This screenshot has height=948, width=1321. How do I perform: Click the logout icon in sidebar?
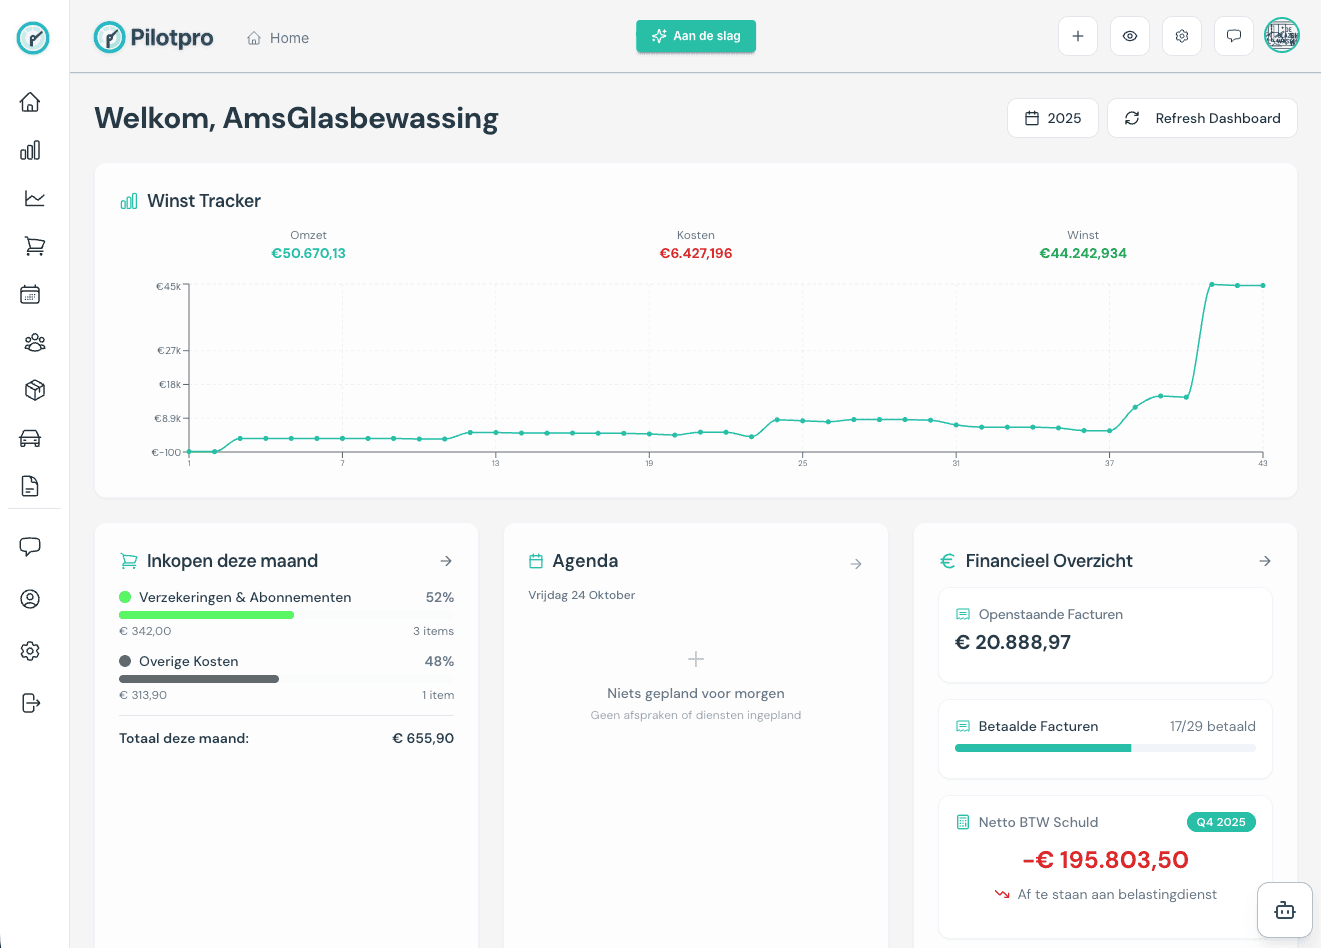[30, 703]
